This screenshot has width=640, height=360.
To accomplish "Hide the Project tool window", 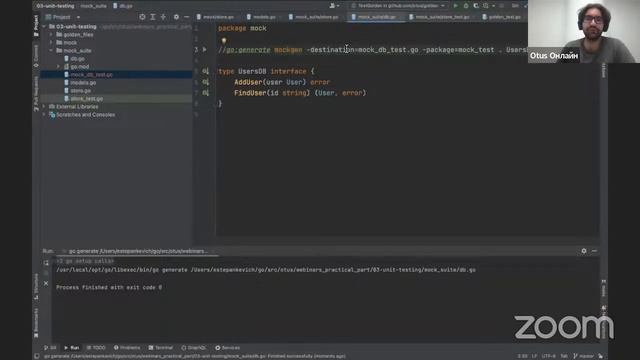I will coord(187,17).
